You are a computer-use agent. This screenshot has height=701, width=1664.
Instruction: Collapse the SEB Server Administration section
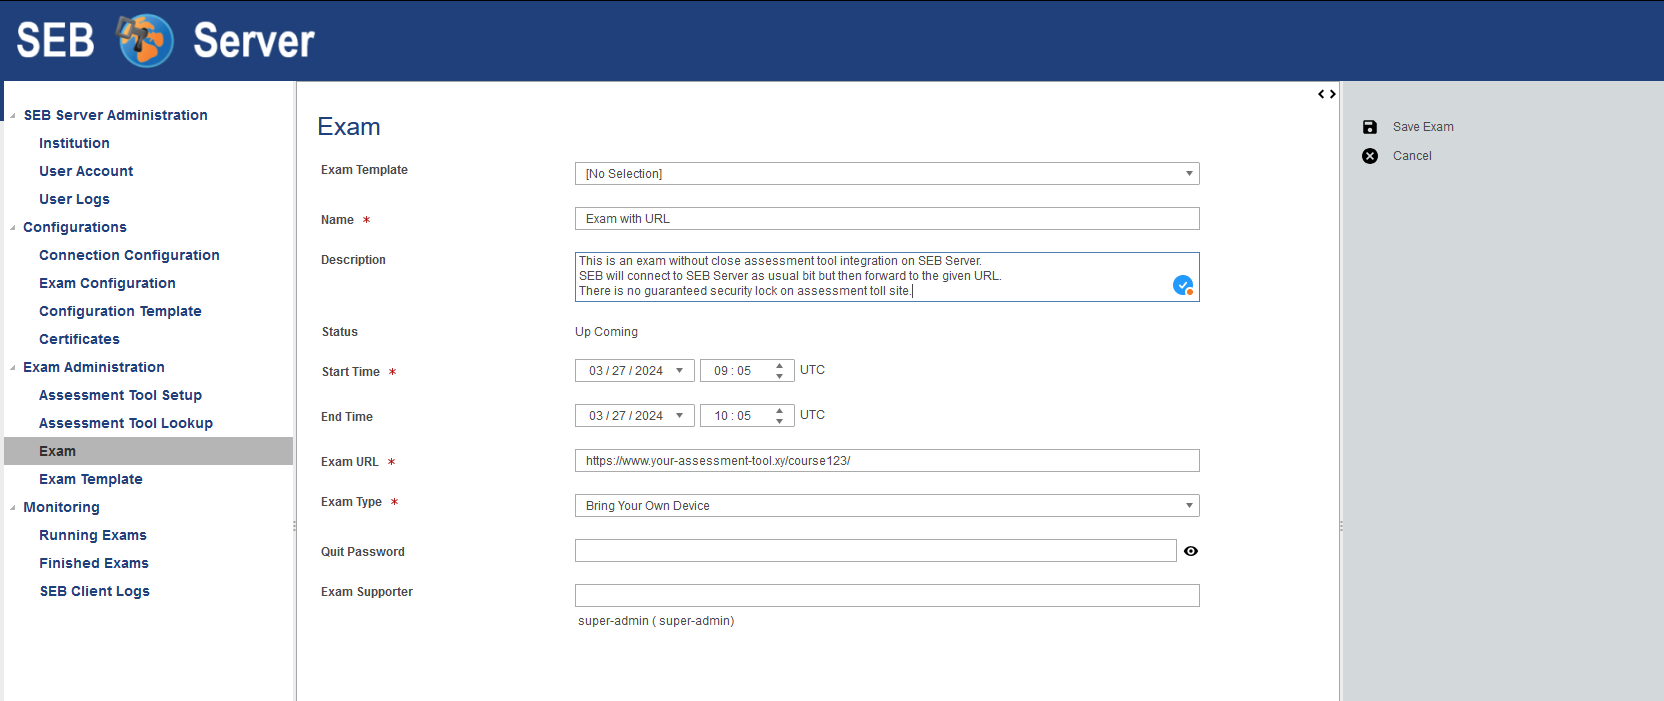click(13, 116)
